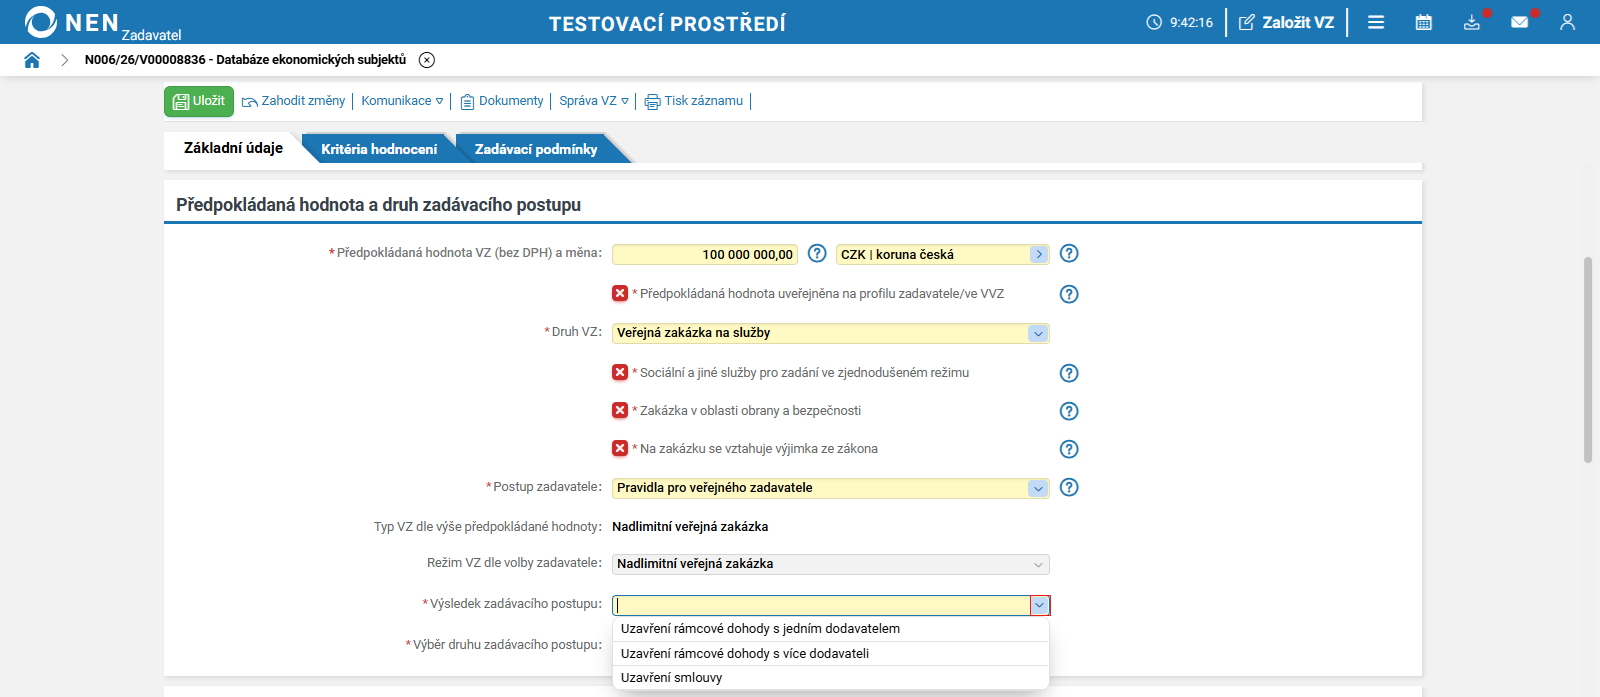
Task: Show help for Předpokládaná hodnota uveřejněna
Action: (x=1069, y=294)
